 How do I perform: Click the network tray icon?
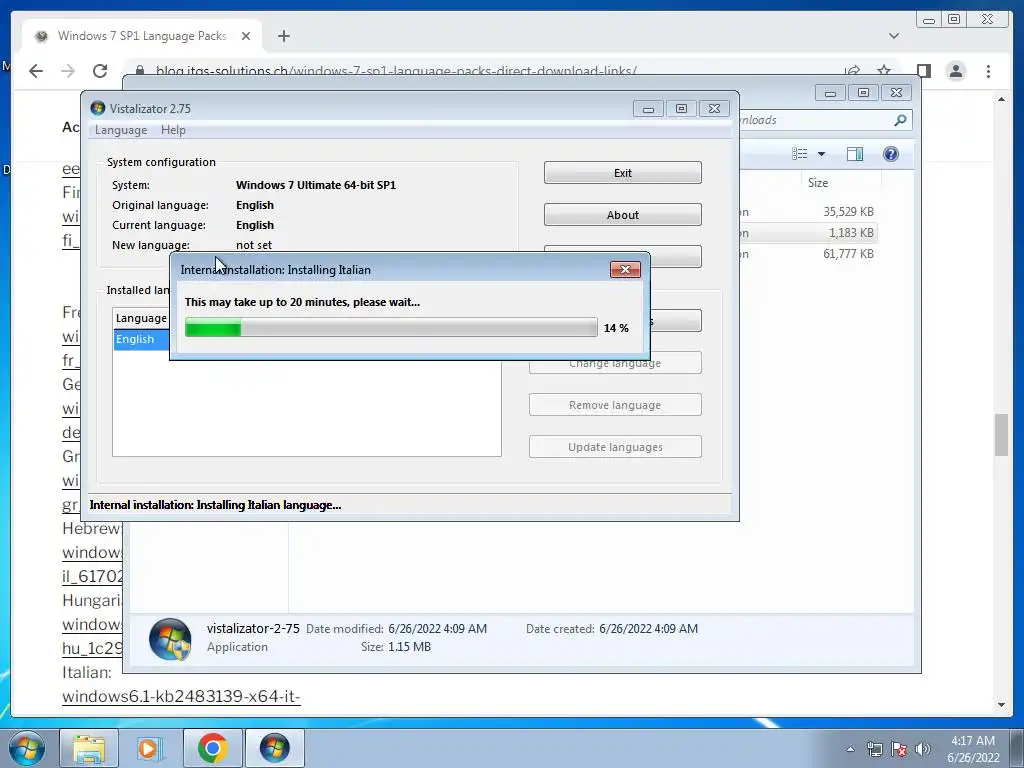click(874, 749)
